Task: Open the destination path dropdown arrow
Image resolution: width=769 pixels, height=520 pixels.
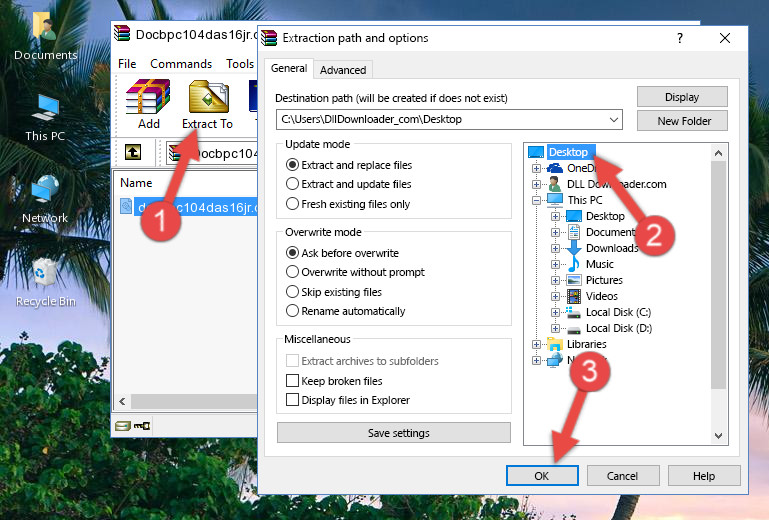Action: pyautogui.click(x=614, y=120)
